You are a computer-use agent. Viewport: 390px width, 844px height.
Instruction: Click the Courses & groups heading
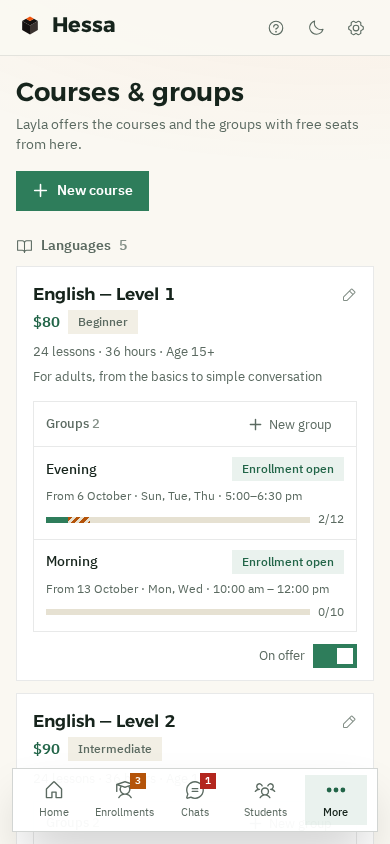(130, 93)
